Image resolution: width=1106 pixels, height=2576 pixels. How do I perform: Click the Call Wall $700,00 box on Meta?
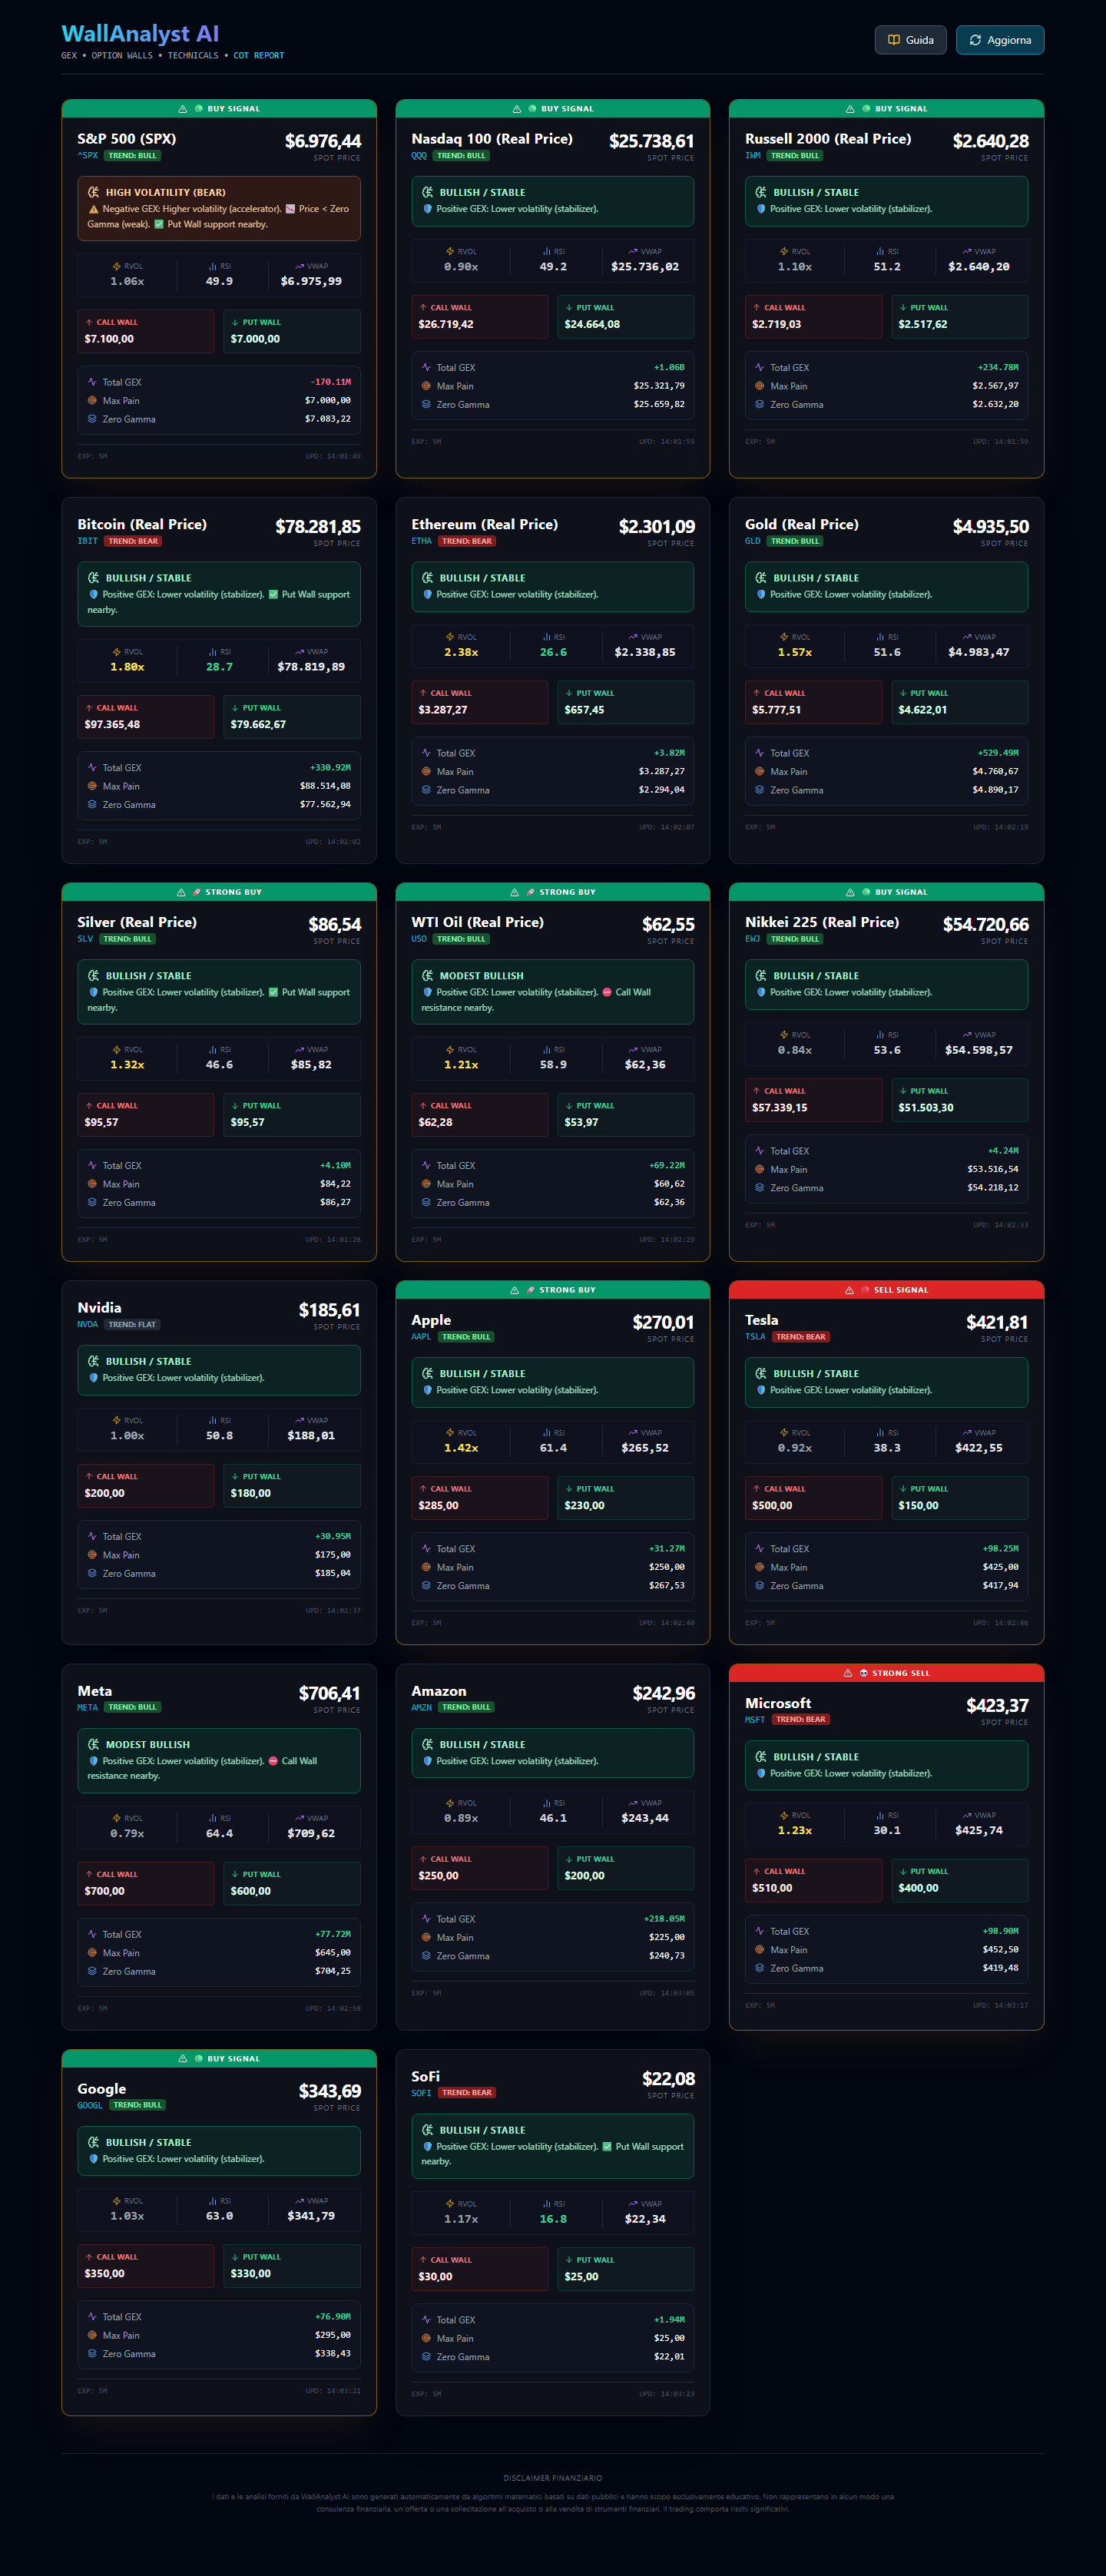tap(146, 1883)
